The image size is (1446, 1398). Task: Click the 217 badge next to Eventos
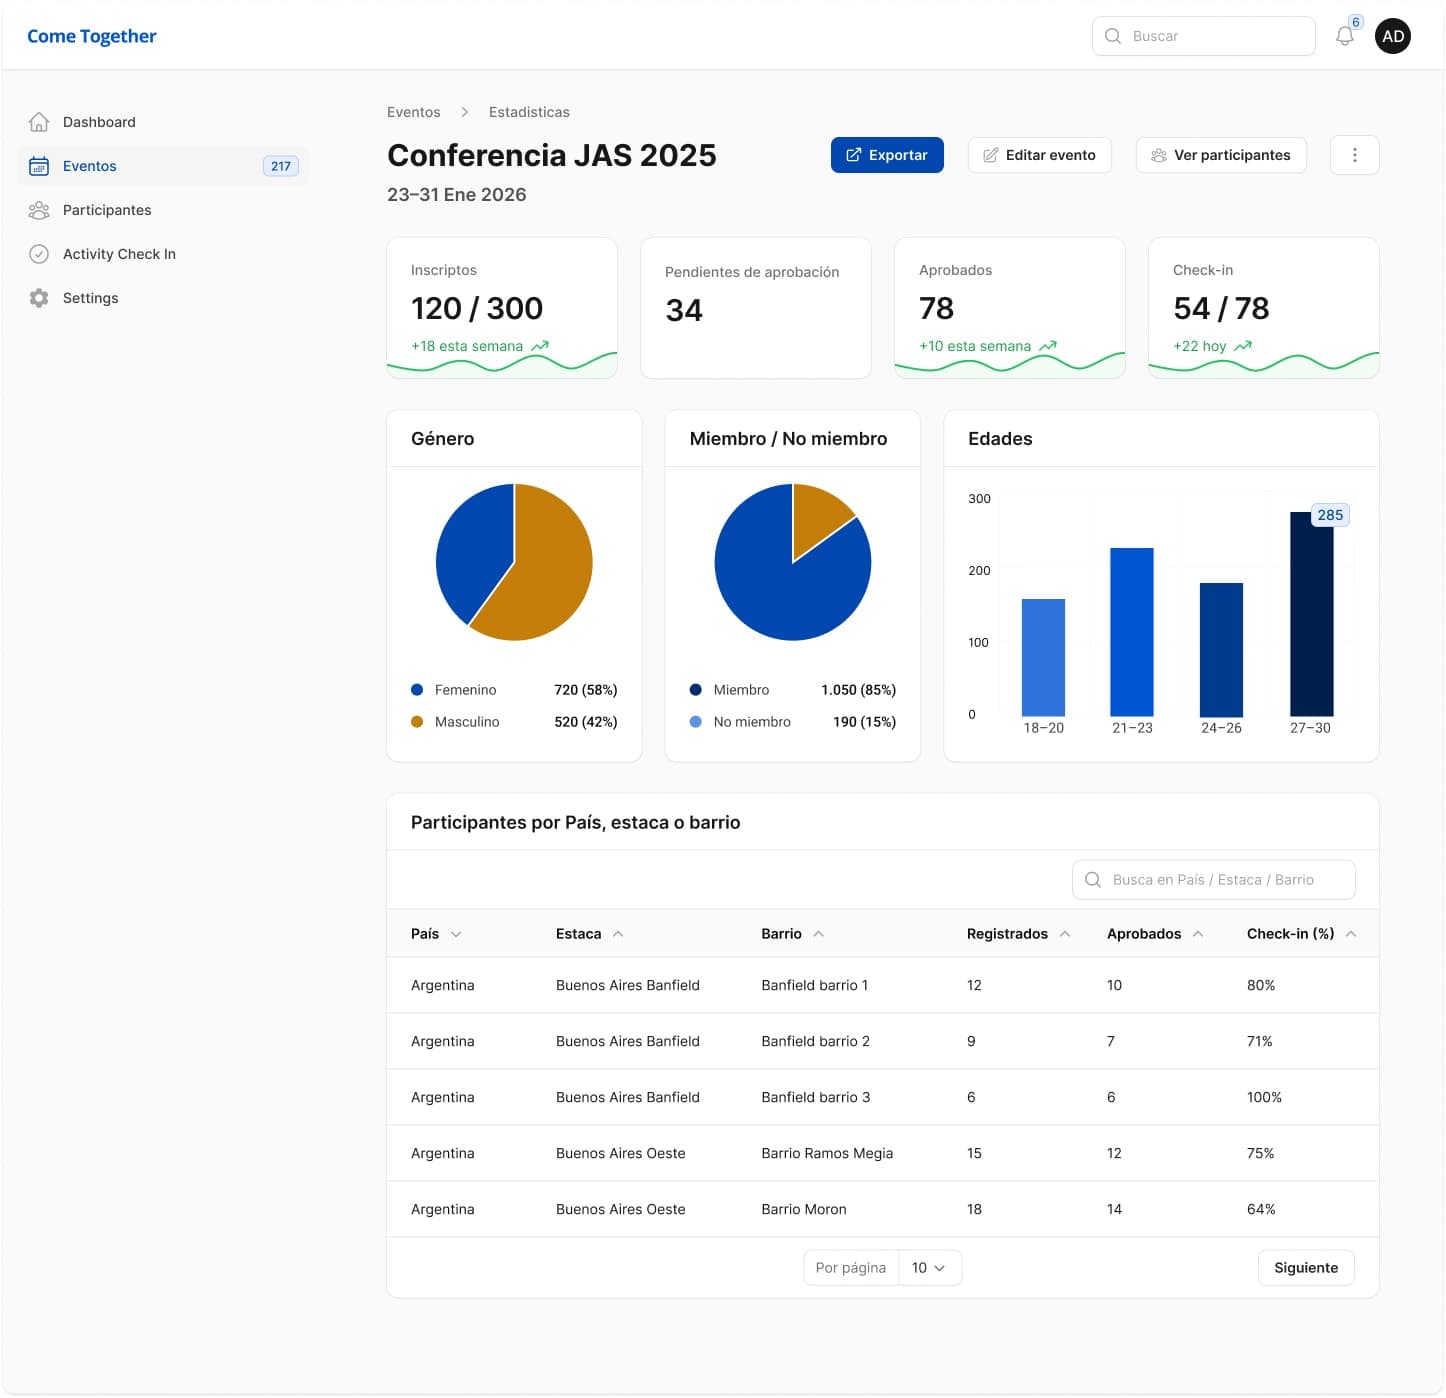point(280,166)
